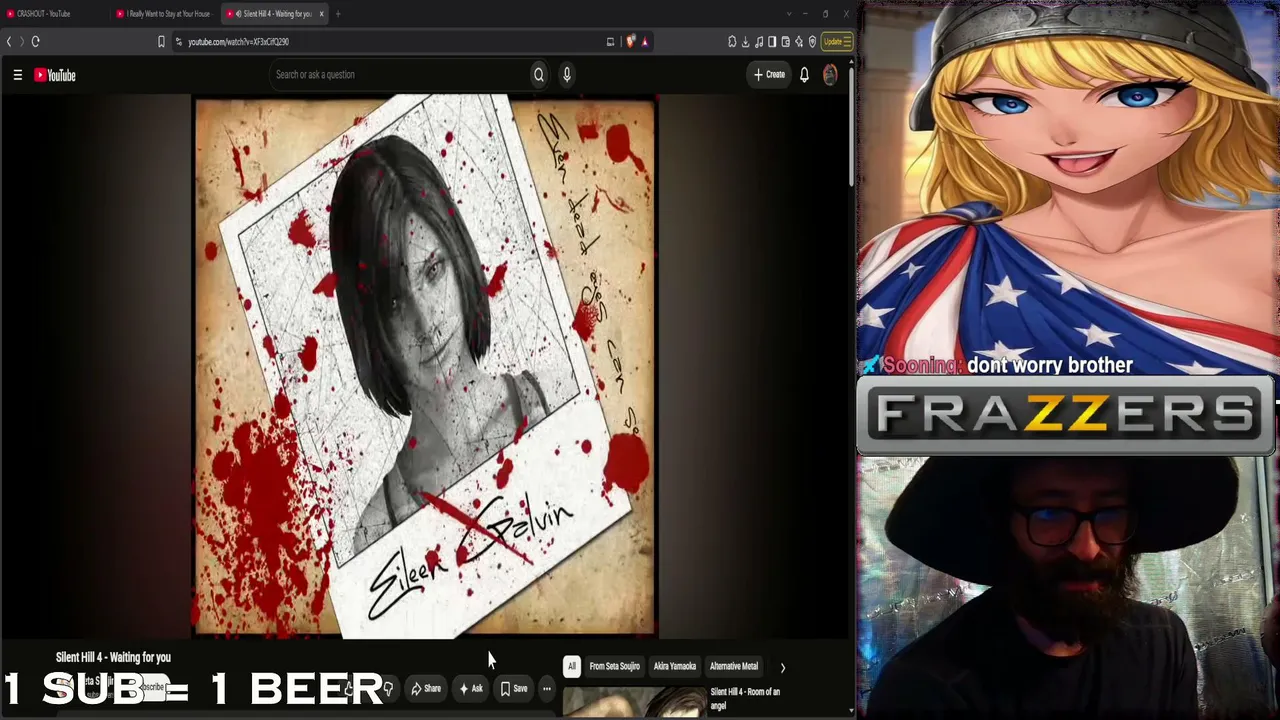The image size is (1280, 720).
Task: Go forward with the browser forward arrow
Action: pyautogui.click(x=21, y=41)
